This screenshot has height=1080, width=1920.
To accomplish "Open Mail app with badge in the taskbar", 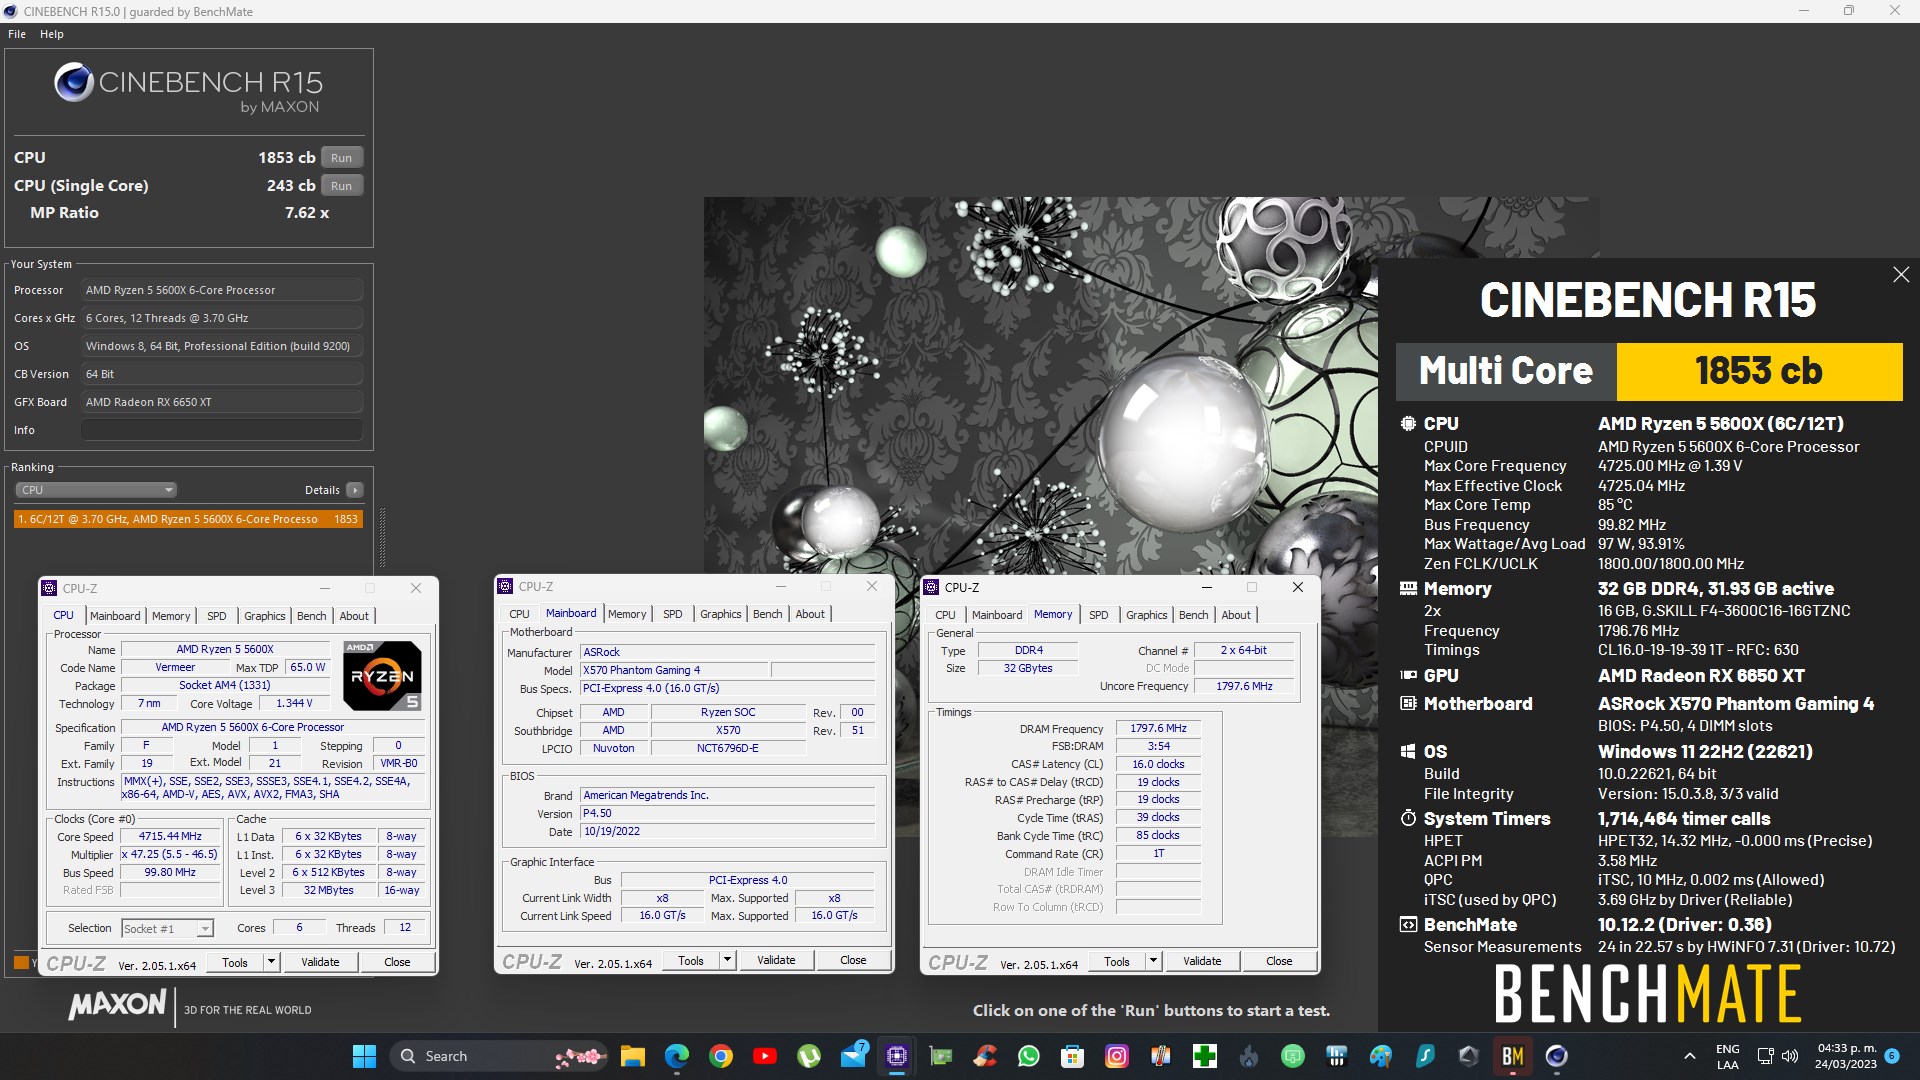I will (x=853, y=1056).
